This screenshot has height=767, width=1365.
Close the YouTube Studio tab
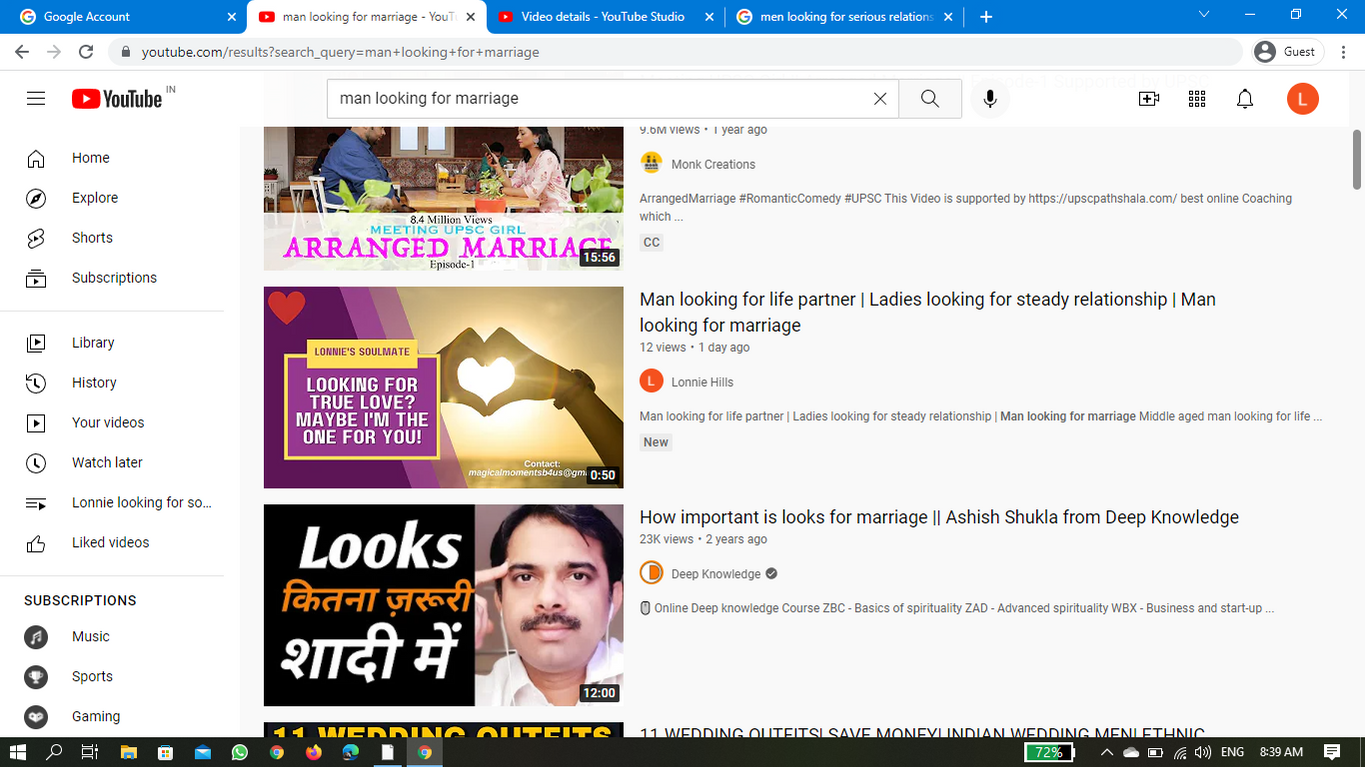point(710,17)
